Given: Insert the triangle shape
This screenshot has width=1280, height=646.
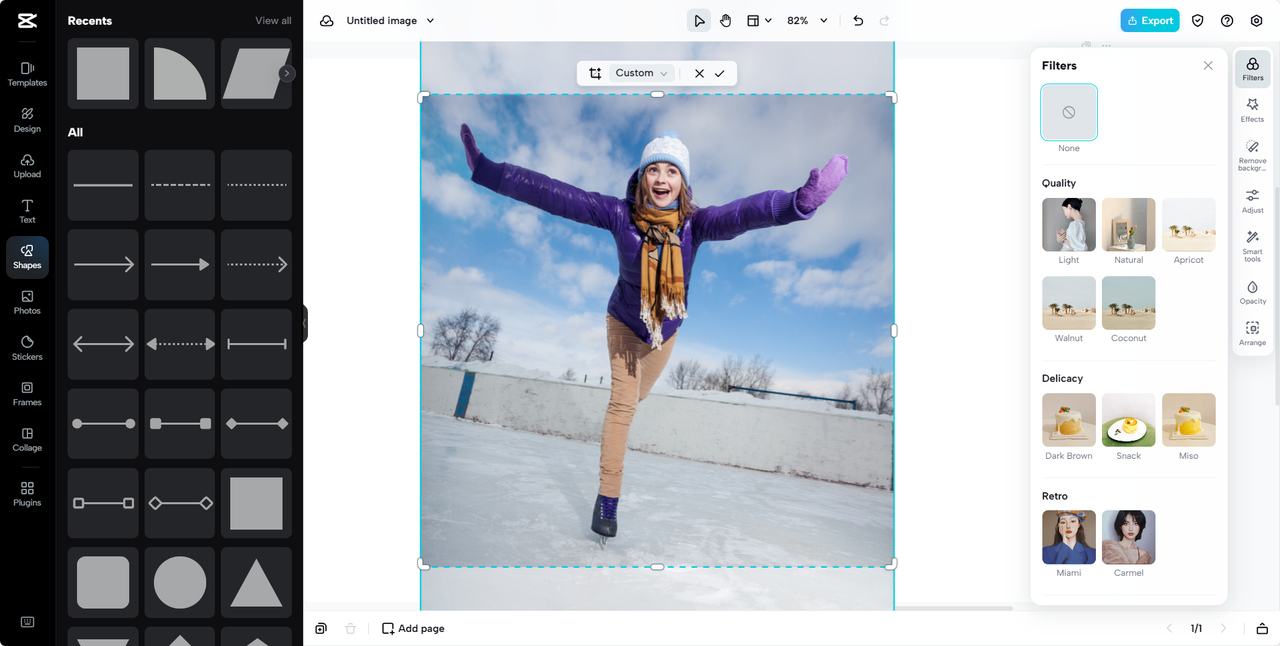Looking at the screenshot, I should click(257, 583).
